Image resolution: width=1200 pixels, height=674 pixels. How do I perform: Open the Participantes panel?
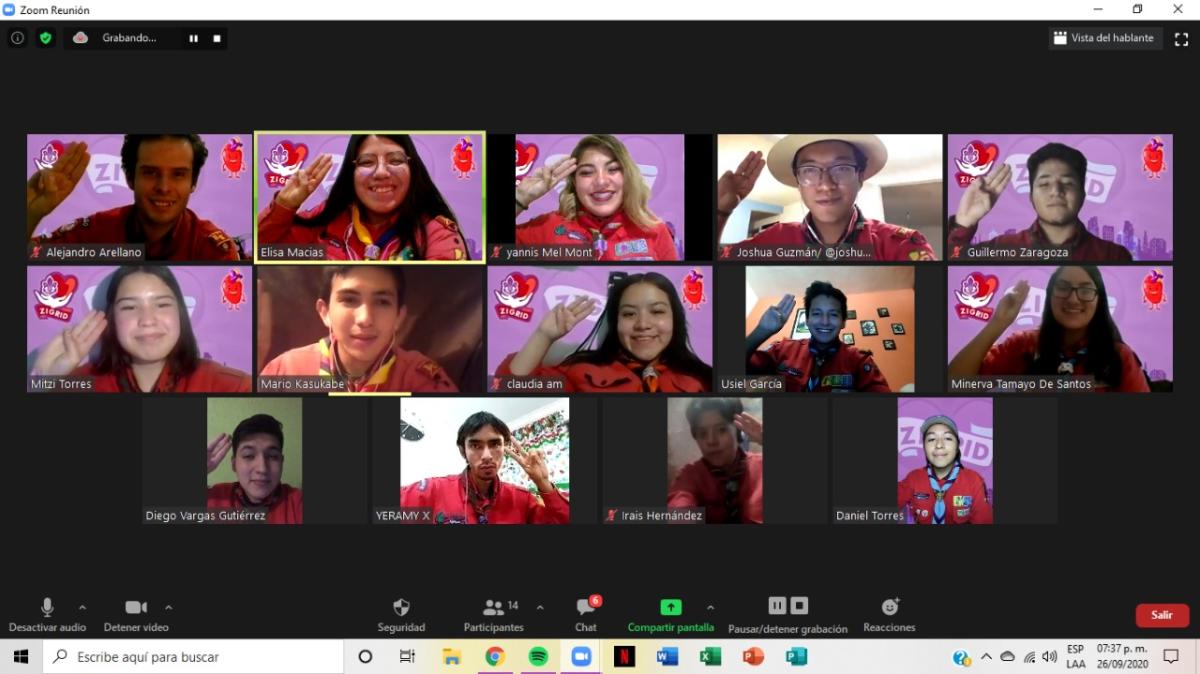[x=493, y=608]
